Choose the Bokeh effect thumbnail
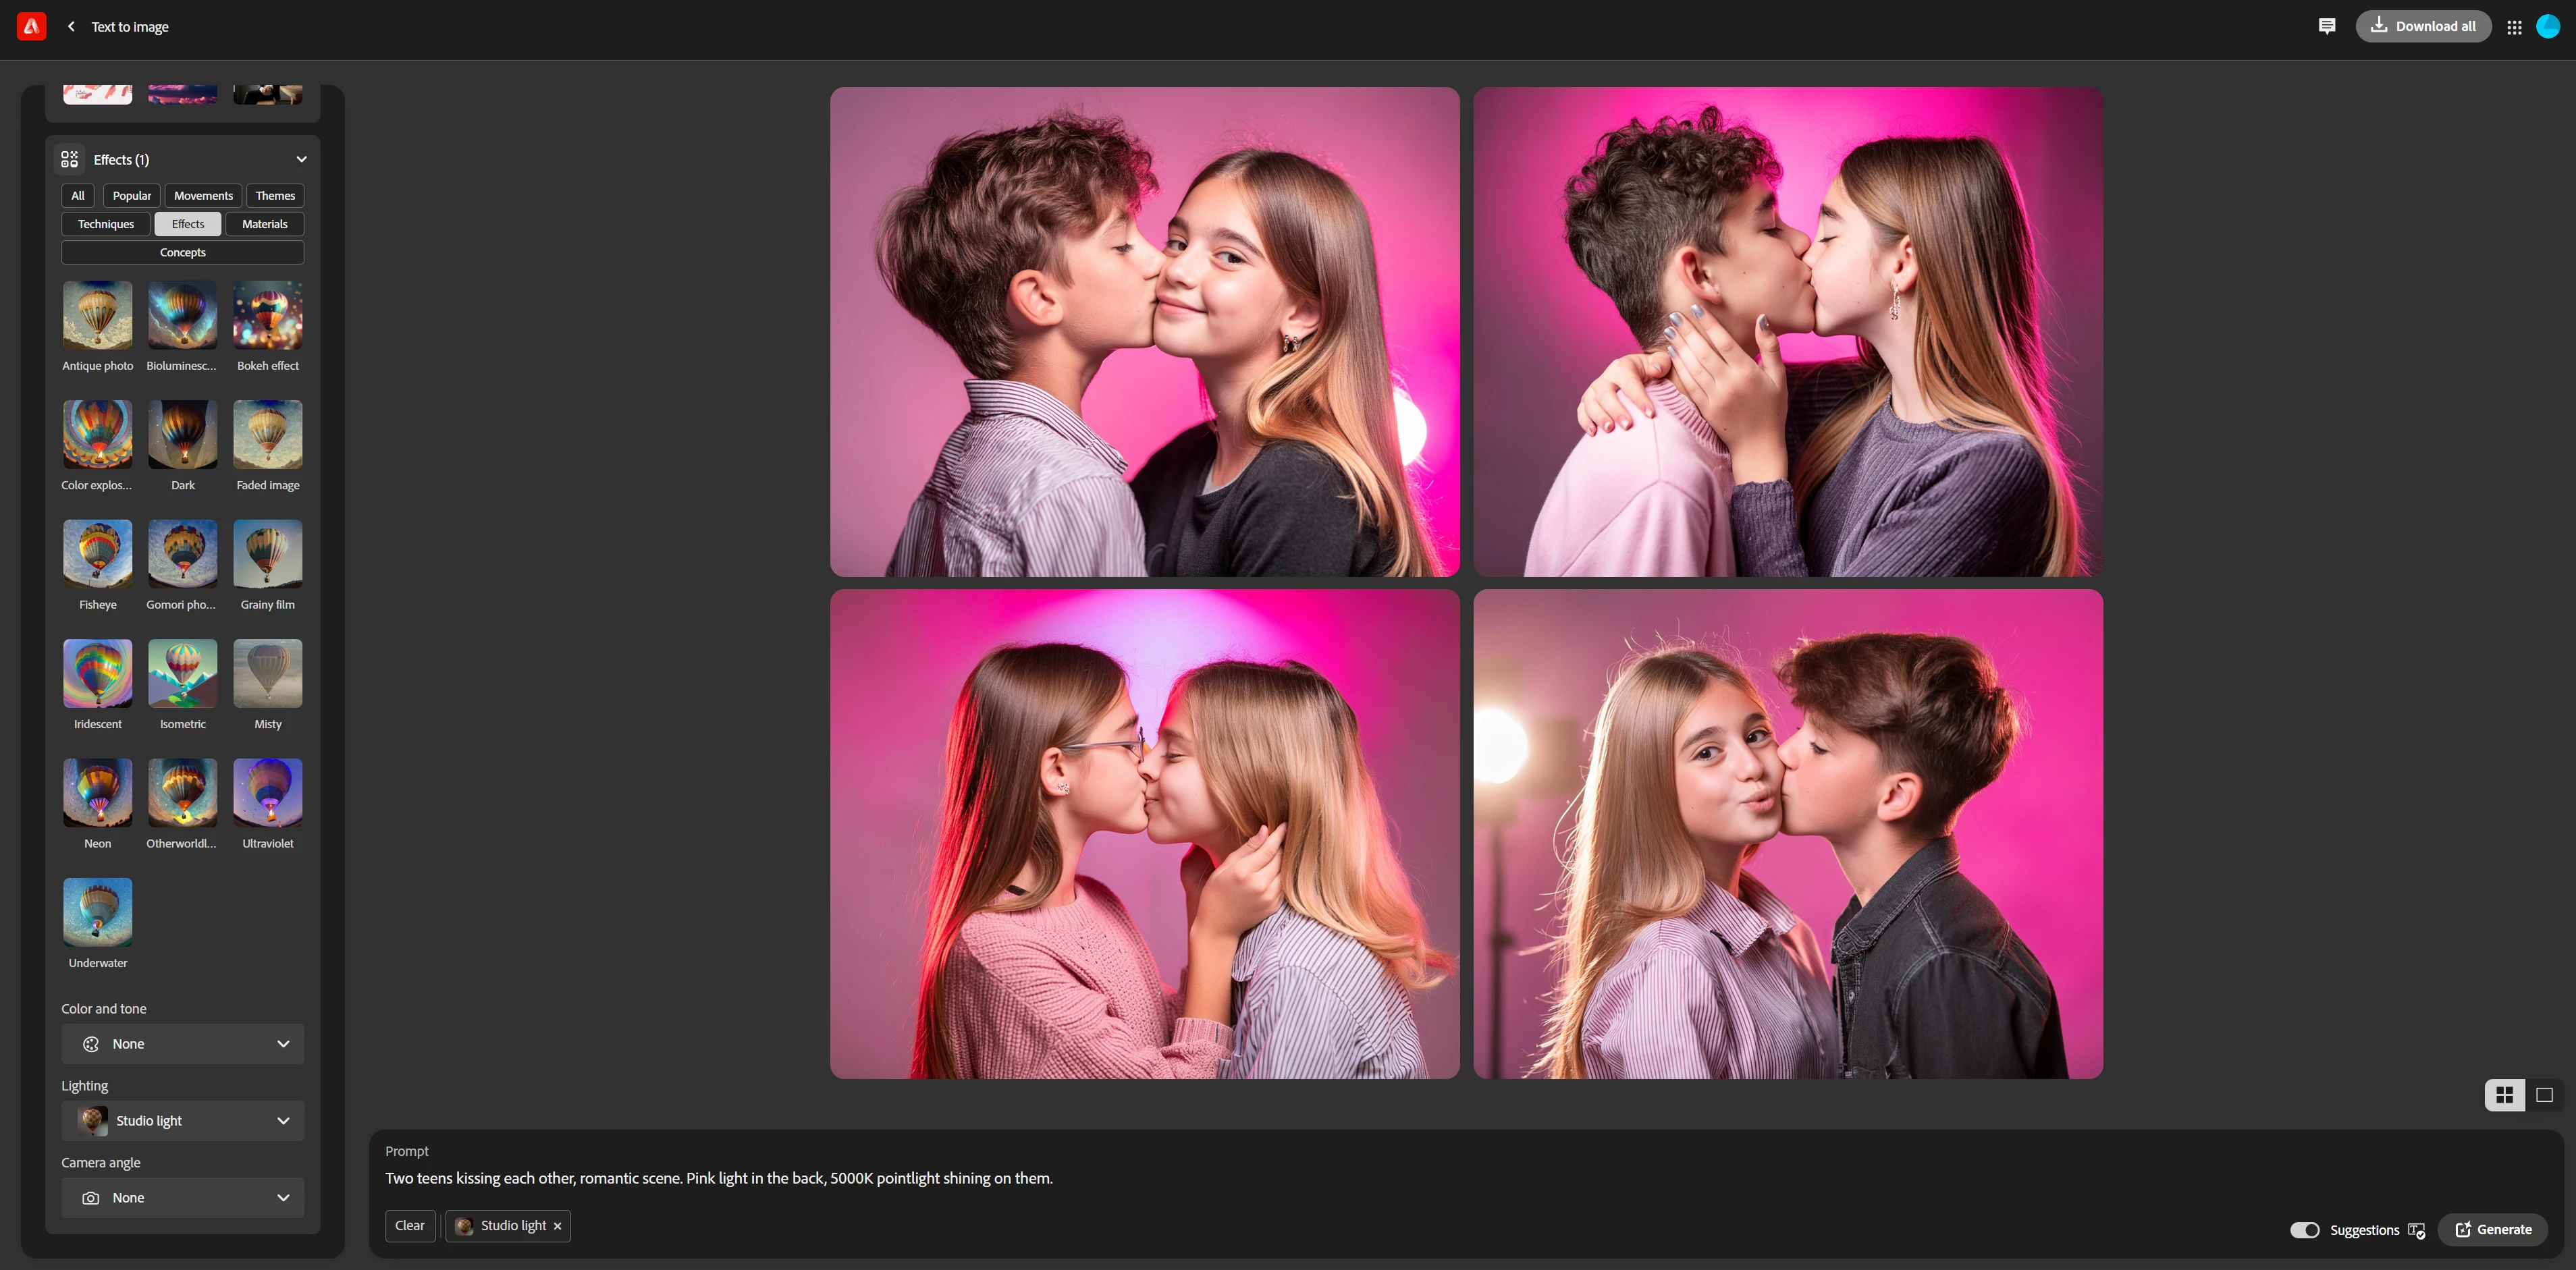The image size is (2576, 1270). click(x=267, y=315)
